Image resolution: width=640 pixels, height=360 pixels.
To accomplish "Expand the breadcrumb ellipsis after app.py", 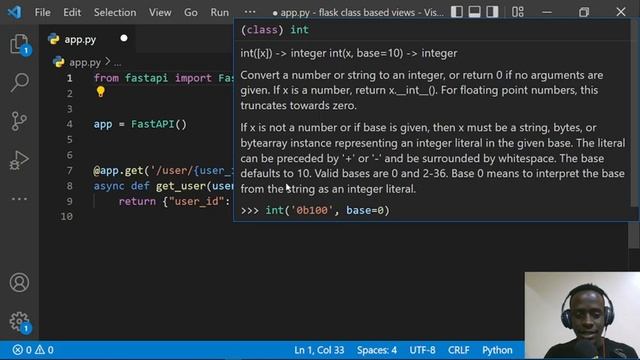I will click(118, 63).
